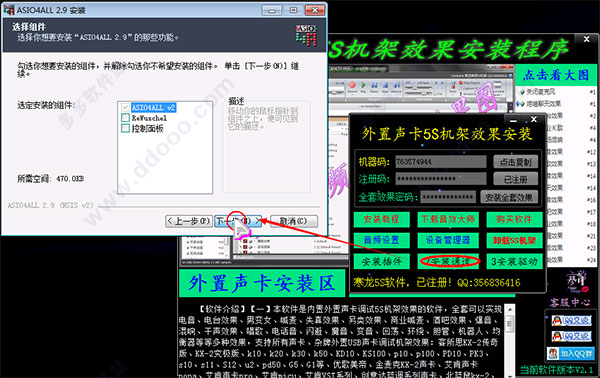This screenshot has height=378, width=600.
Task: Click 卸载5S机架 uninstall button
Action: tap(514, 240)
